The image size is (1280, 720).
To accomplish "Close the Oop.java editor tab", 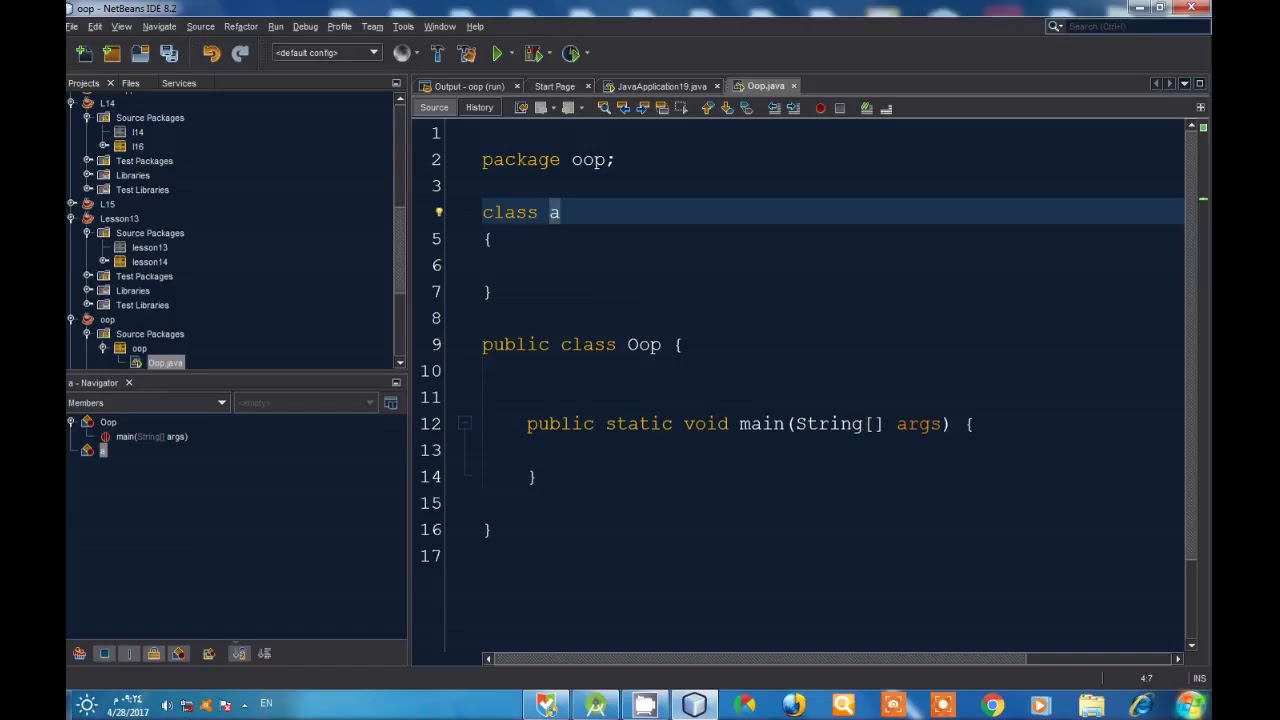I will [794, 86].
